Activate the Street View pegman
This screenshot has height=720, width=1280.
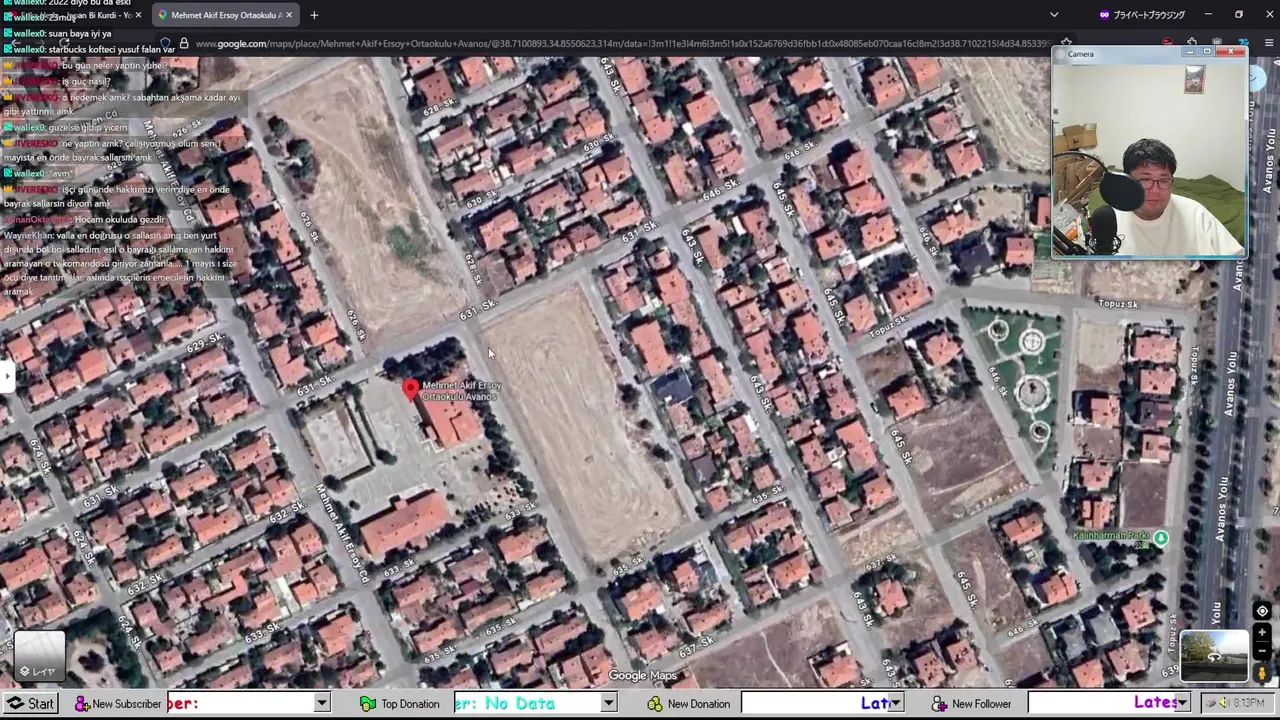(1262, 673)
